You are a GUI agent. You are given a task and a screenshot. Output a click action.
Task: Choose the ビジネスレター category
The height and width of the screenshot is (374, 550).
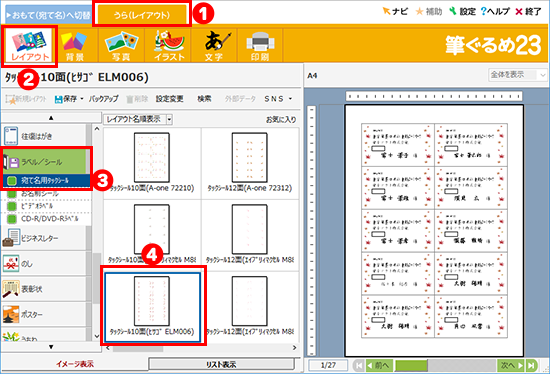tap(44, 238)
